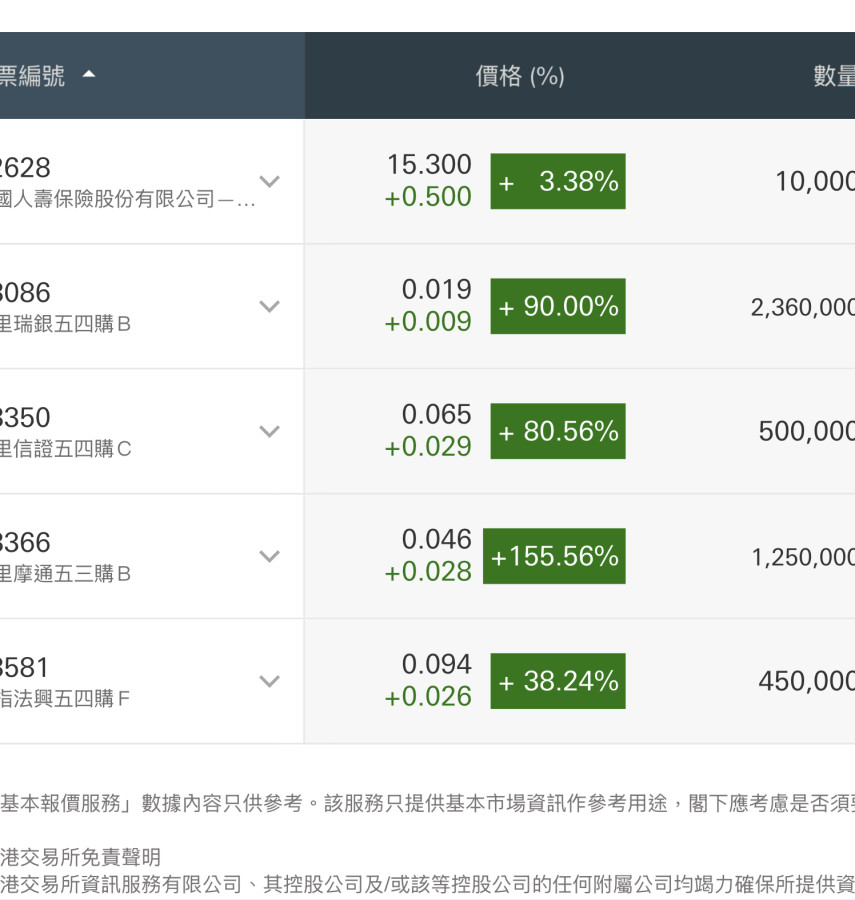Expand the 摩通五三購B row chevron
Screen dimensions: 855x900
[269, 556]
